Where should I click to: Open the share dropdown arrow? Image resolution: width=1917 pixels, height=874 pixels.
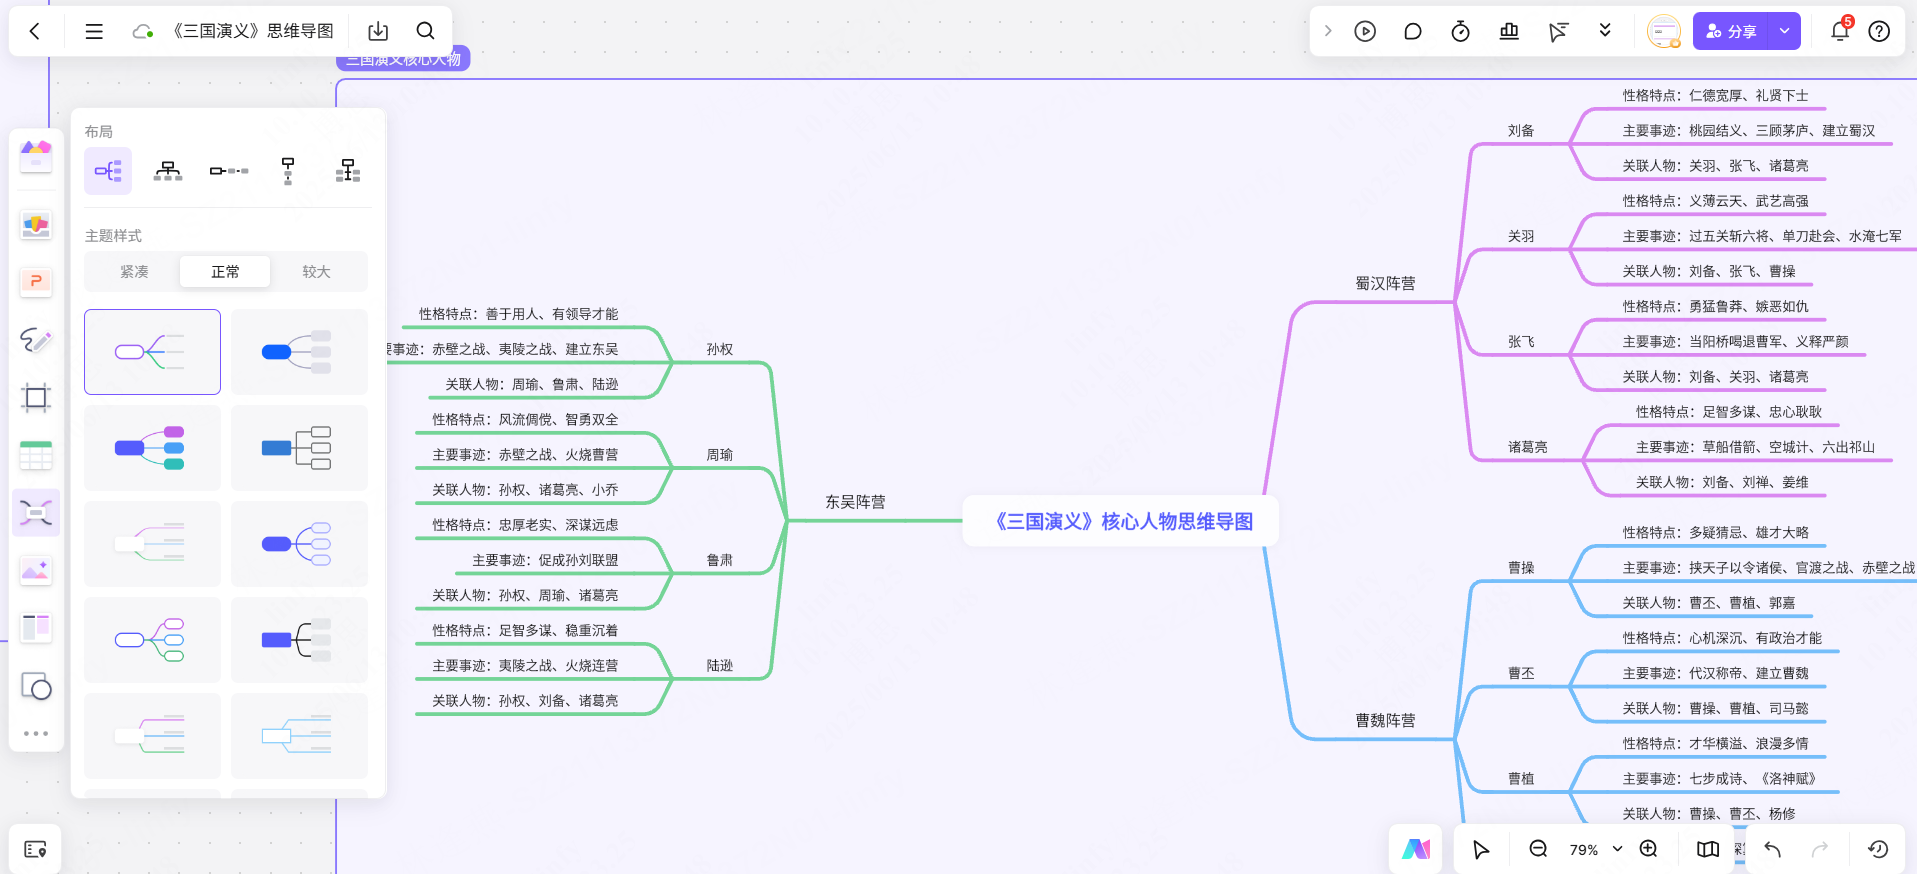(1784, 31)
